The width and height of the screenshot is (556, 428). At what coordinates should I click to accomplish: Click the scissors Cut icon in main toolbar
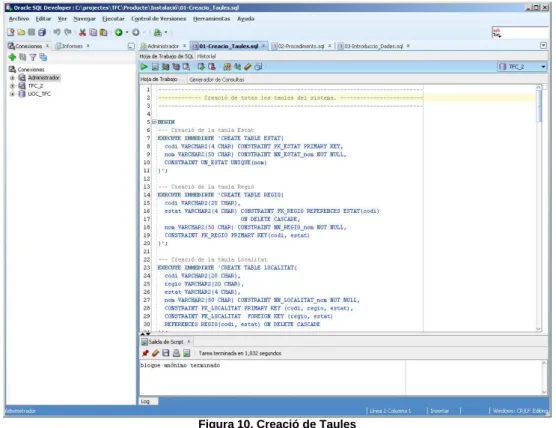[82, 33]
